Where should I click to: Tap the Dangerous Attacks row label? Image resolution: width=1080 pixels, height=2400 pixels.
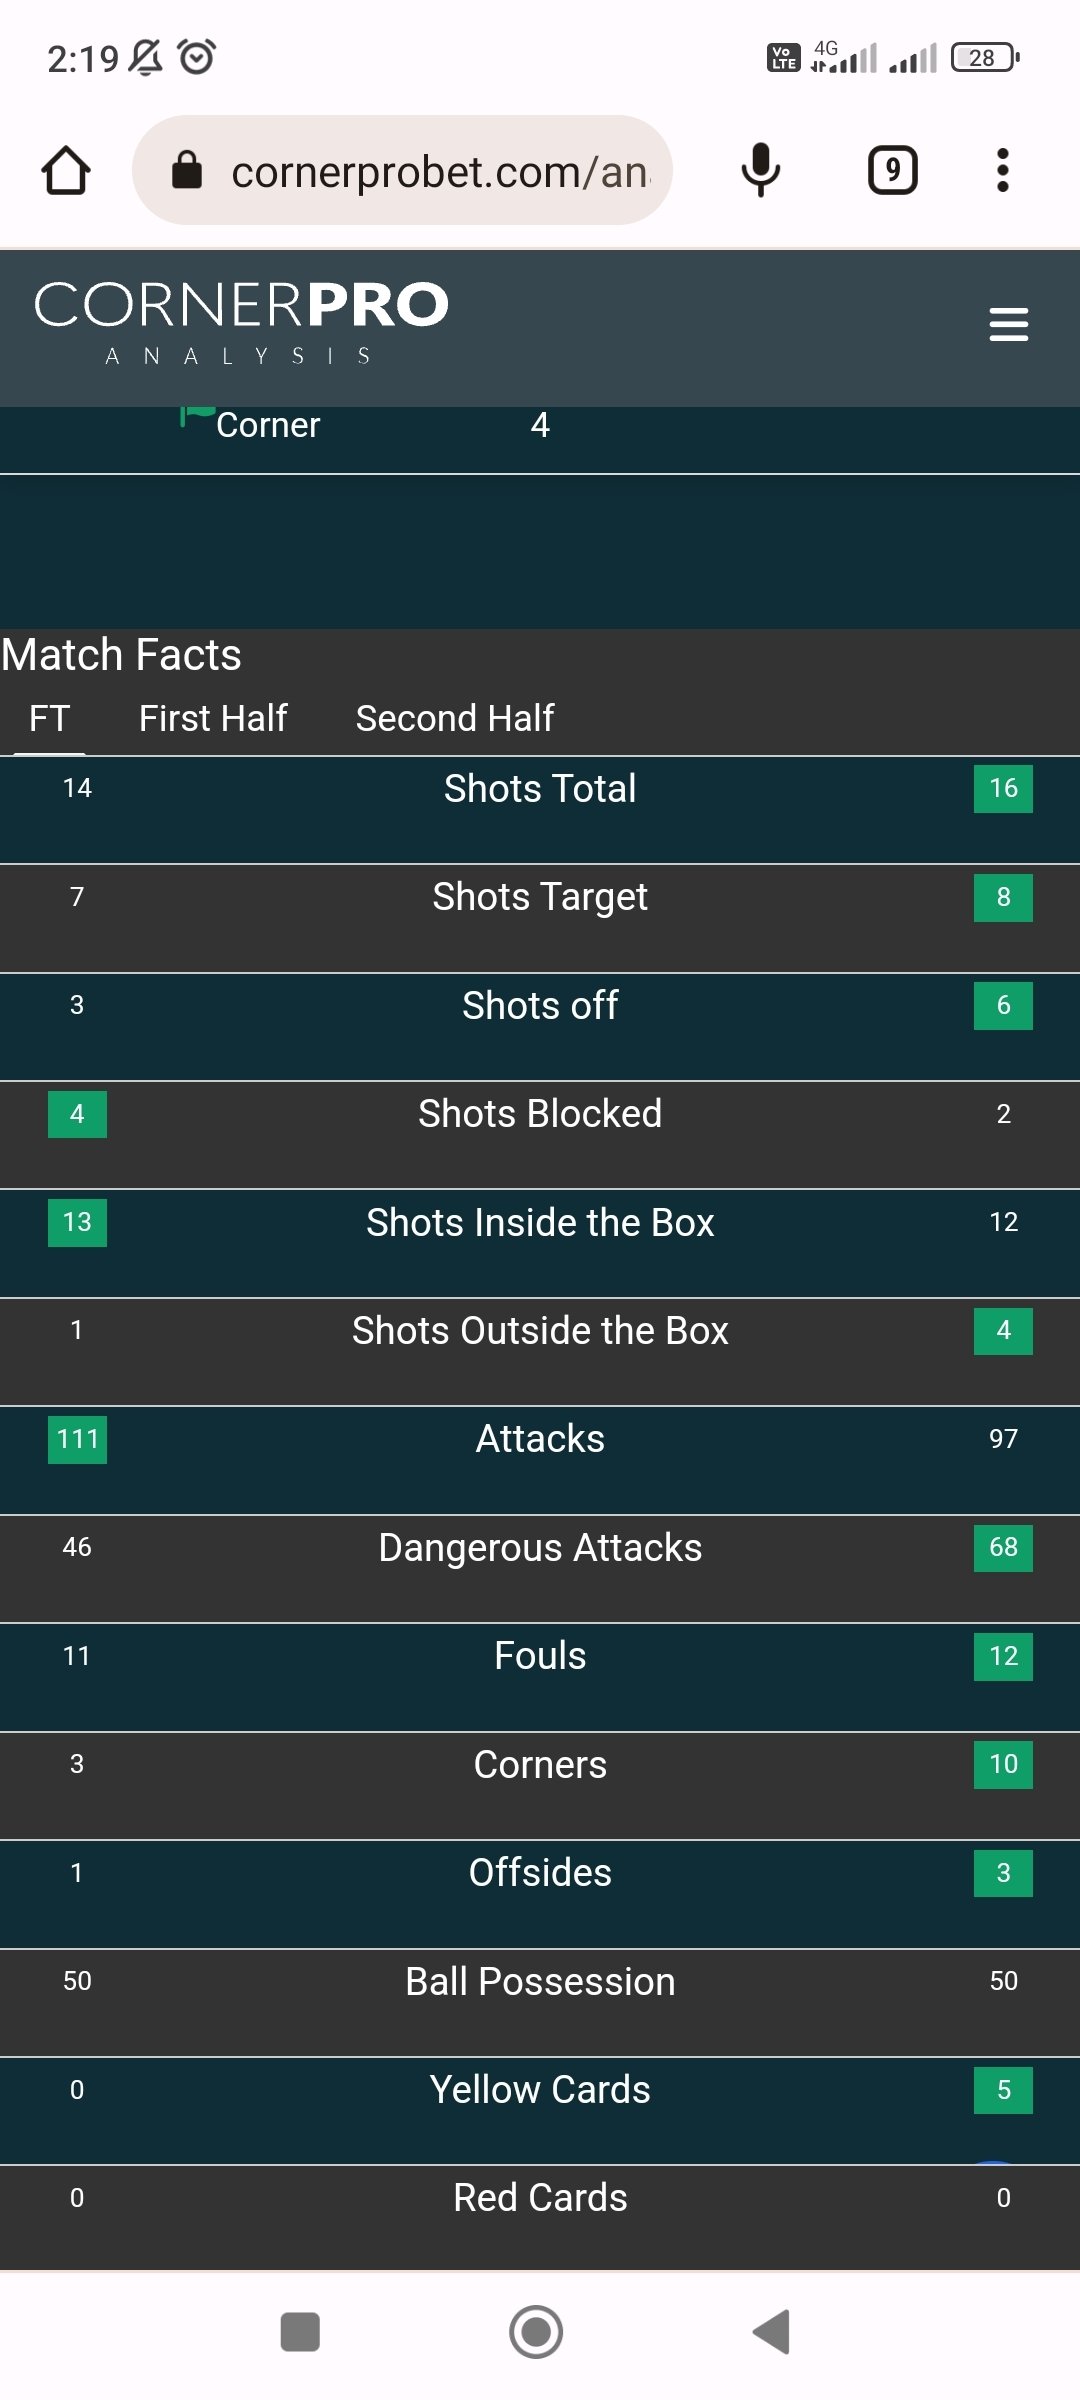[x=540, y=1548]
